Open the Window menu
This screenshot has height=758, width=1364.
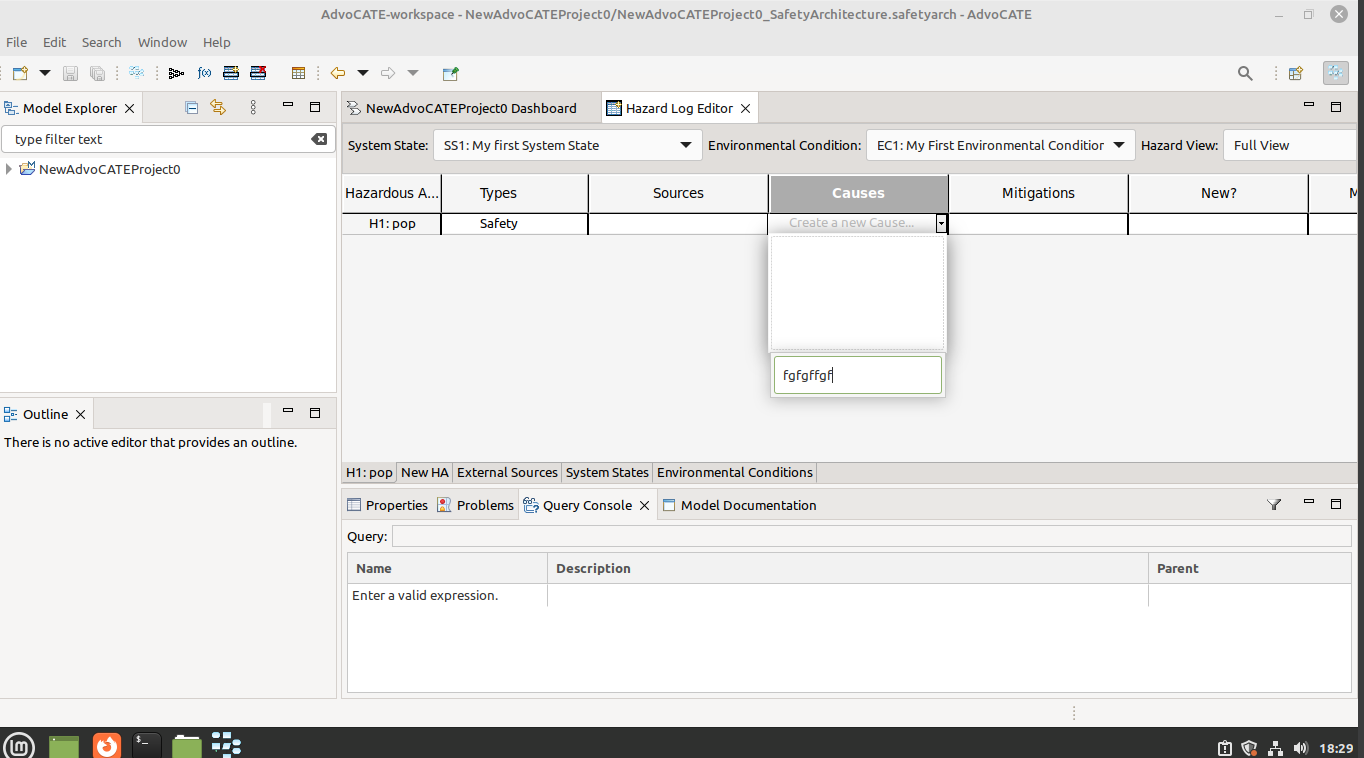coord(162,42)
